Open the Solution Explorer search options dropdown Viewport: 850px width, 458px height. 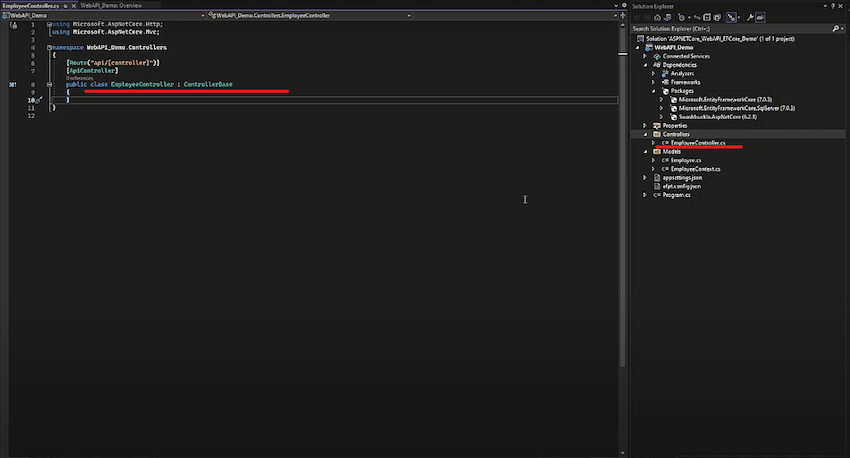(842, 29)
